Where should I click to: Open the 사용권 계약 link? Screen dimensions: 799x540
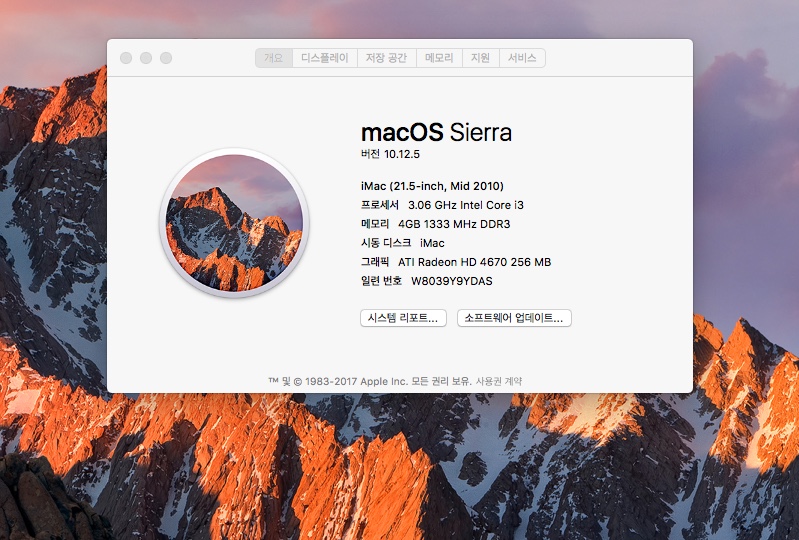coord(498,381)
